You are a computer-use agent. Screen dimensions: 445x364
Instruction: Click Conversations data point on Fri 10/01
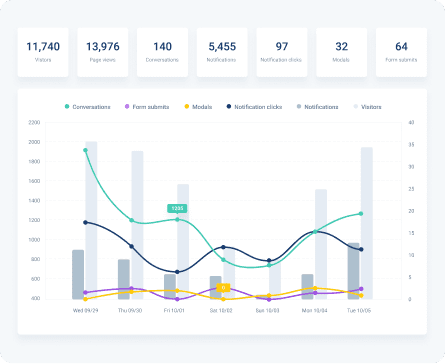coord(177,219)
